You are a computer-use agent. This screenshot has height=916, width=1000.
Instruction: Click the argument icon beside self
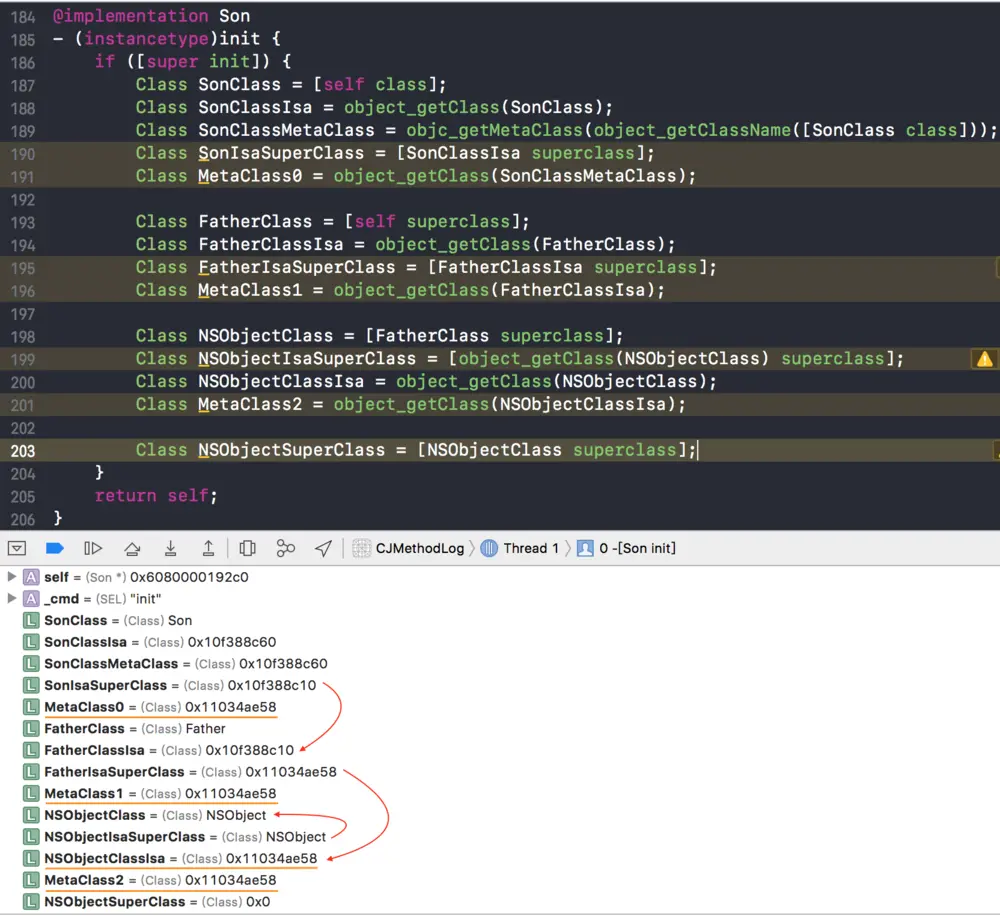[x=31, y=577]
